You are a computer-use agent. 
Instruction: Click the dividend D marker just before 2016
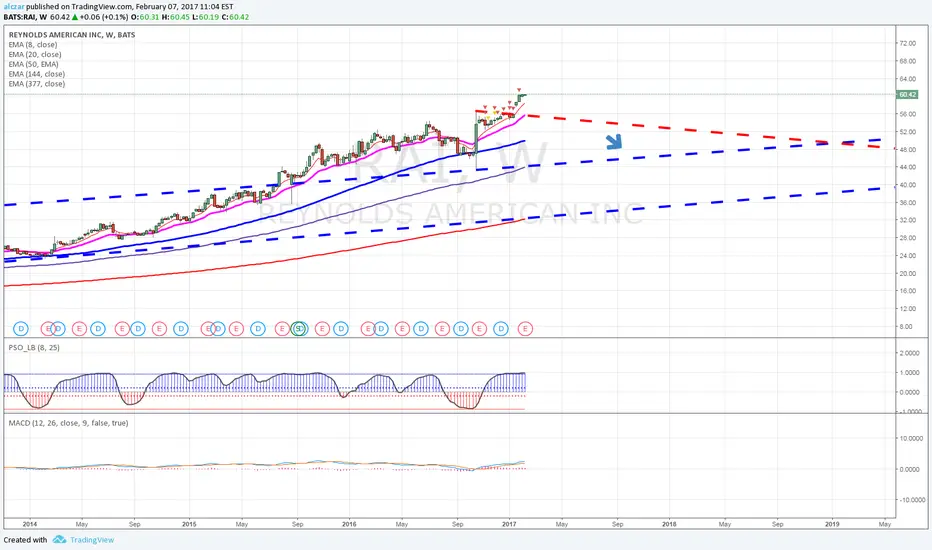coord(341,328)
